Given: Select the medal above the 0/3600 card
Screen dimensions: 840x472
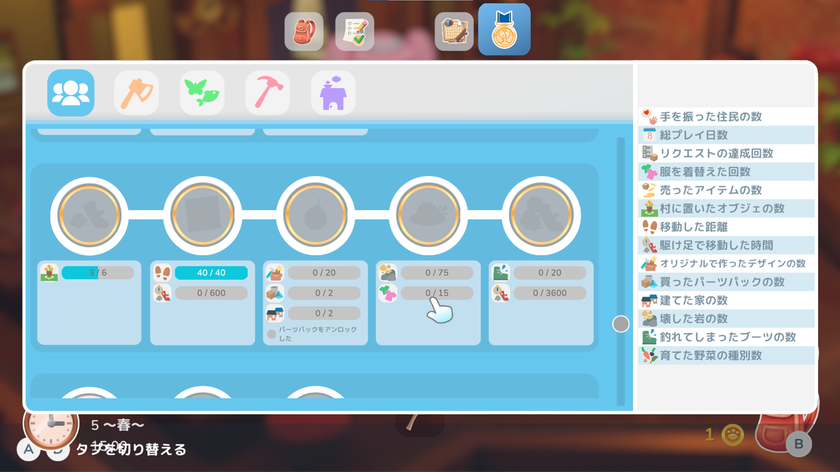Looking at the screenshot, I should [x=541, y=215].
